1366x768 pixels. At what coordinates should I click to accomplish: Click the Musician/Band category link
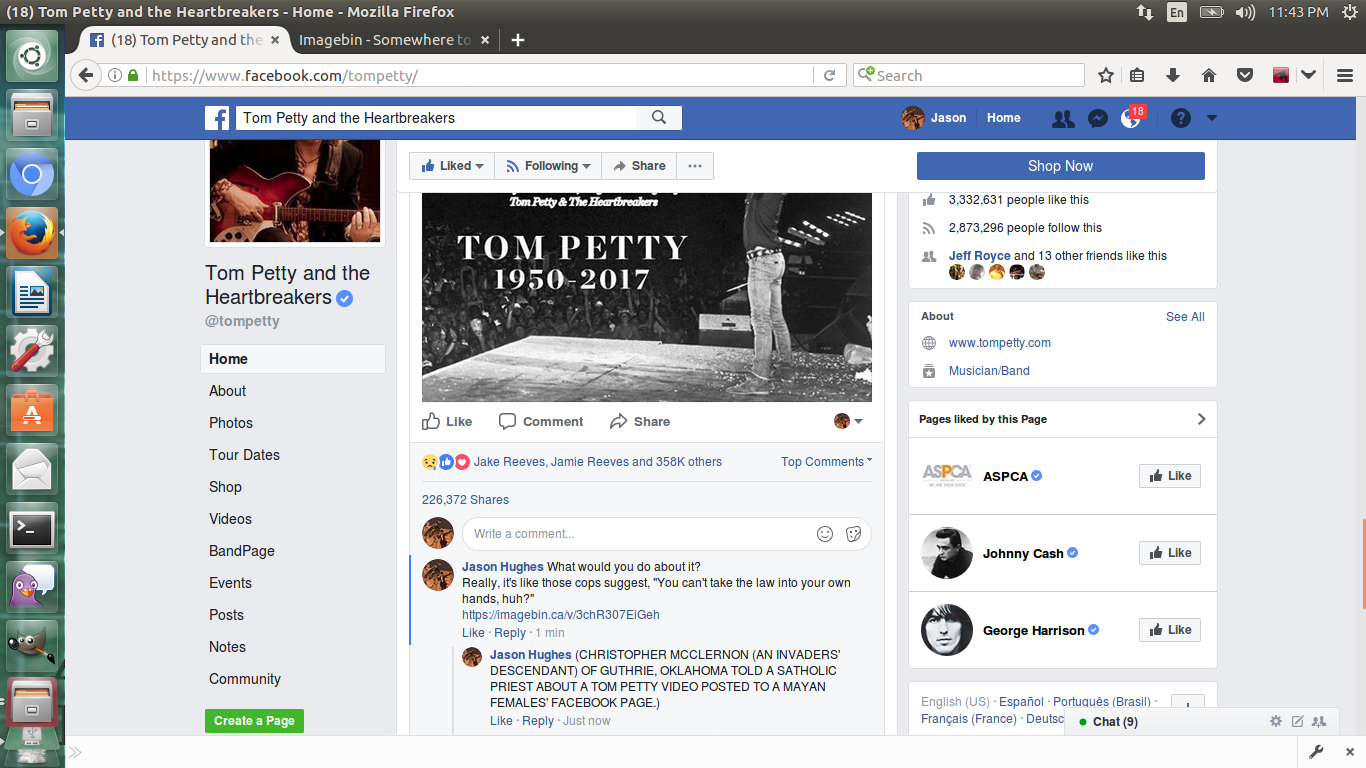(x=989, y=371)
